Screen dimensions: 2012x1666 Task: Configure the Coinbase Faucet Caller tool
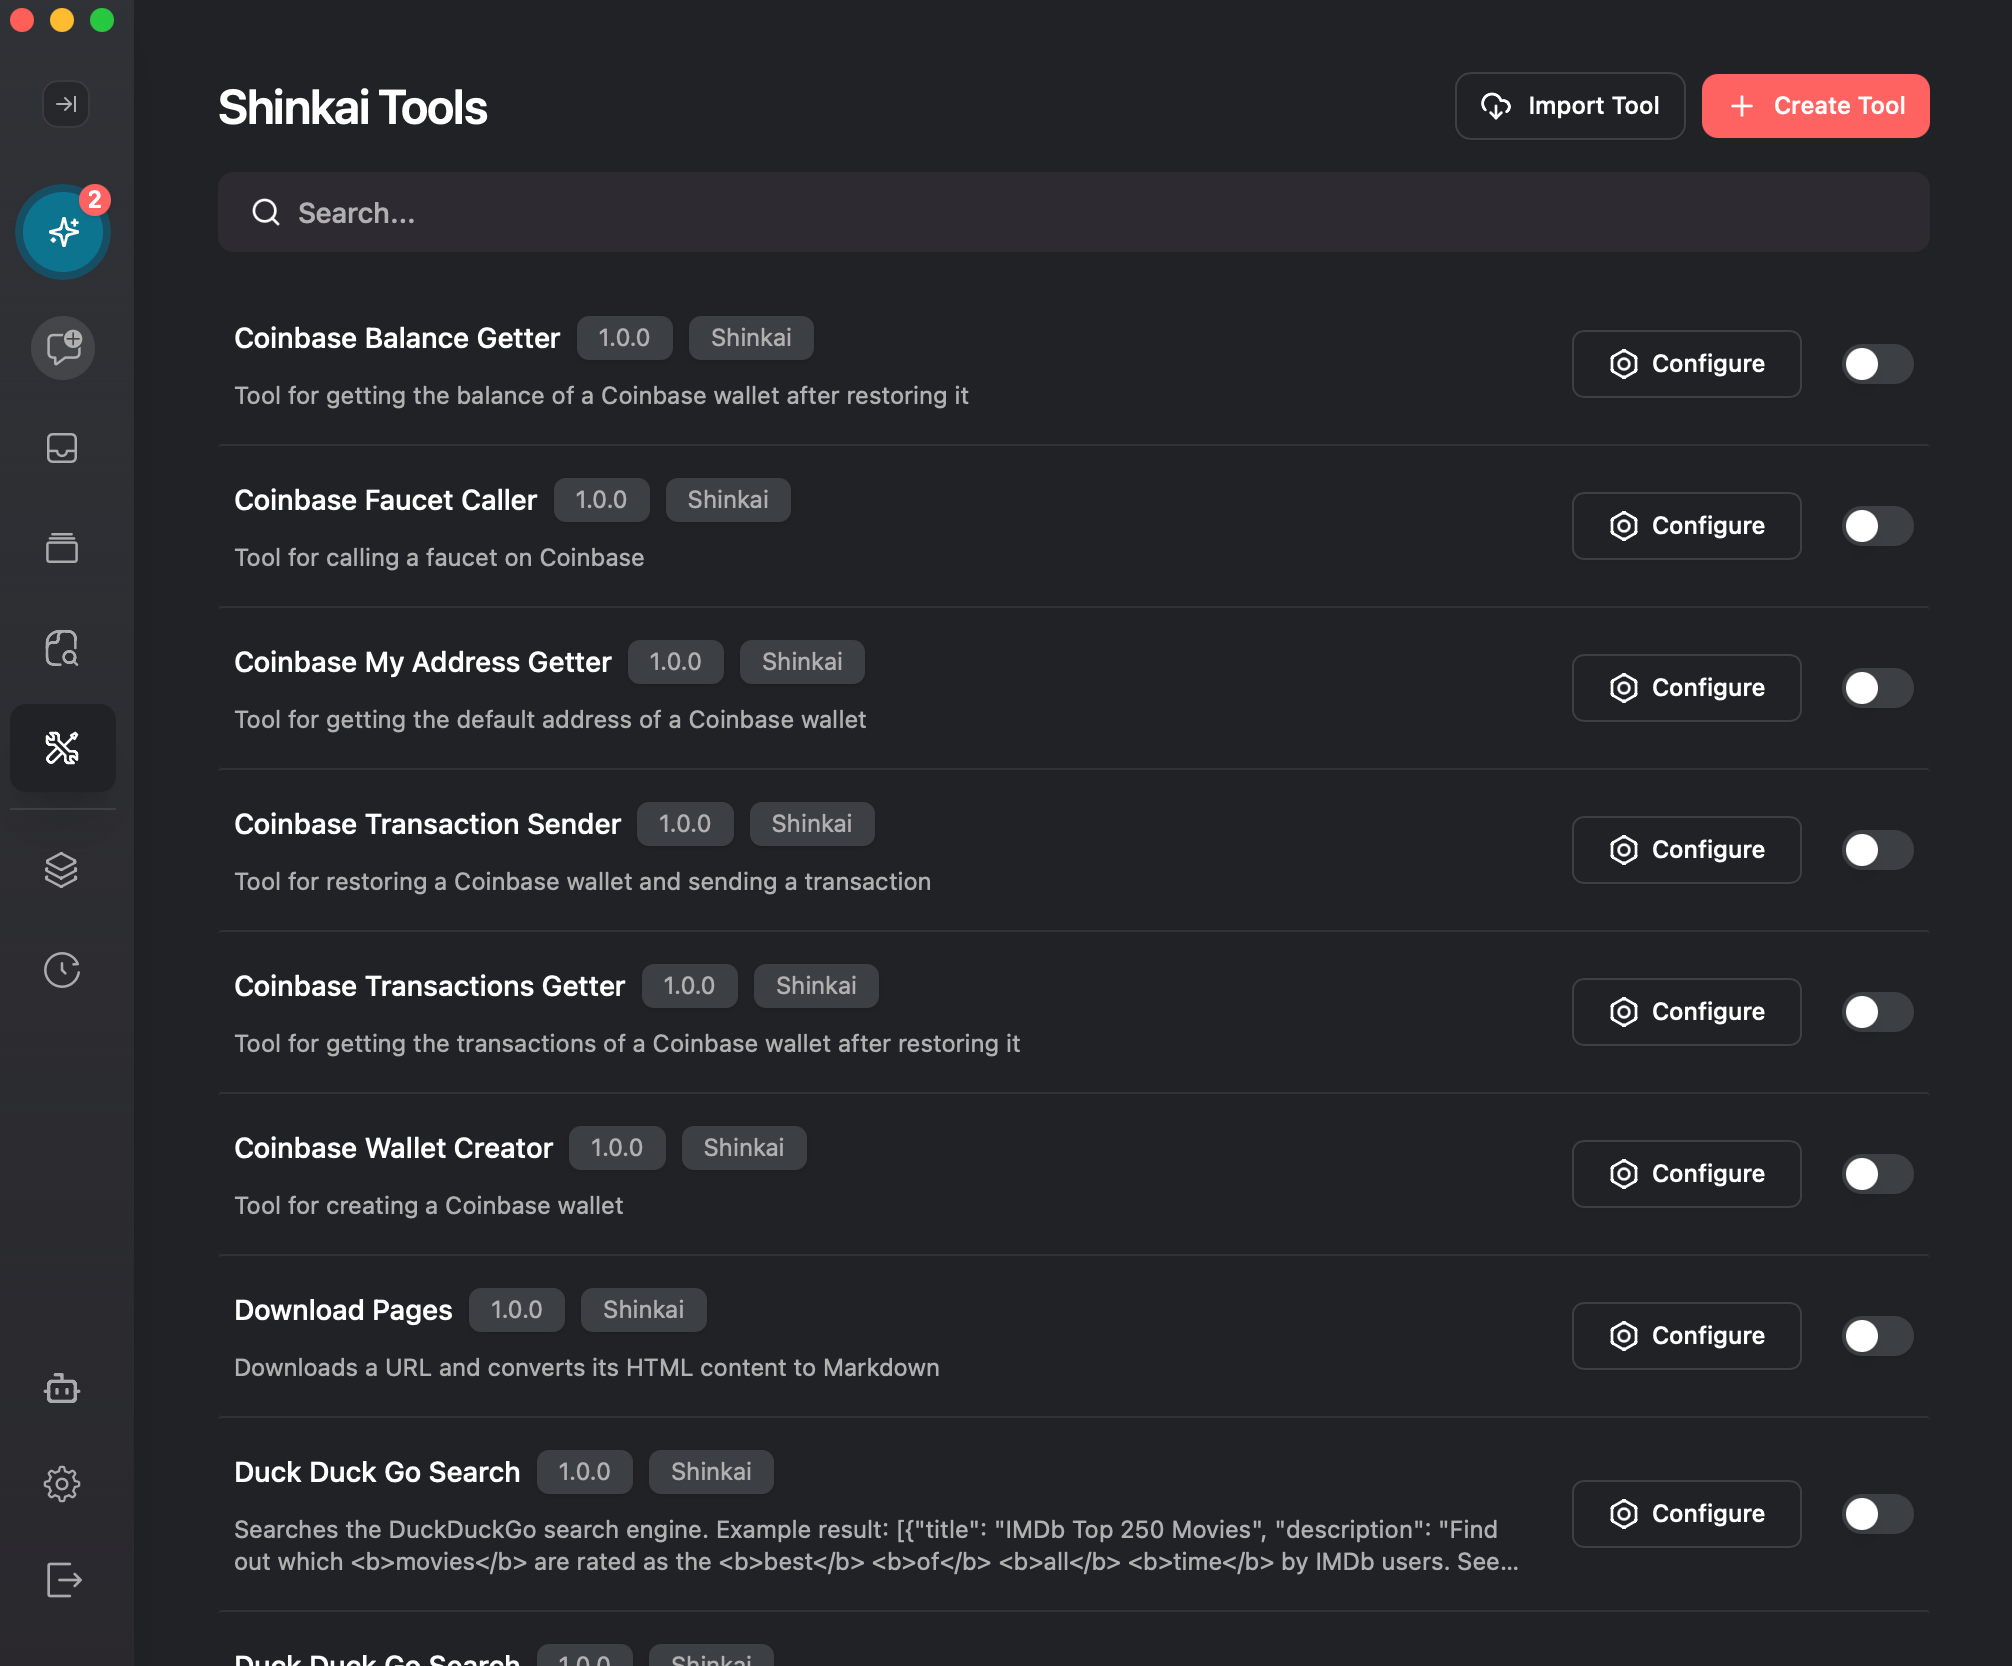[1686, 526]
